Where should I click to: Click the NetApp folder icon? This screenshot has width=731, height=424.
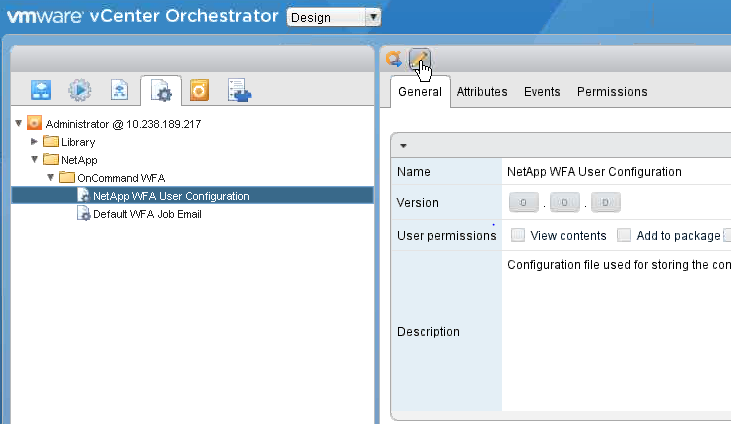coord(51,160)
